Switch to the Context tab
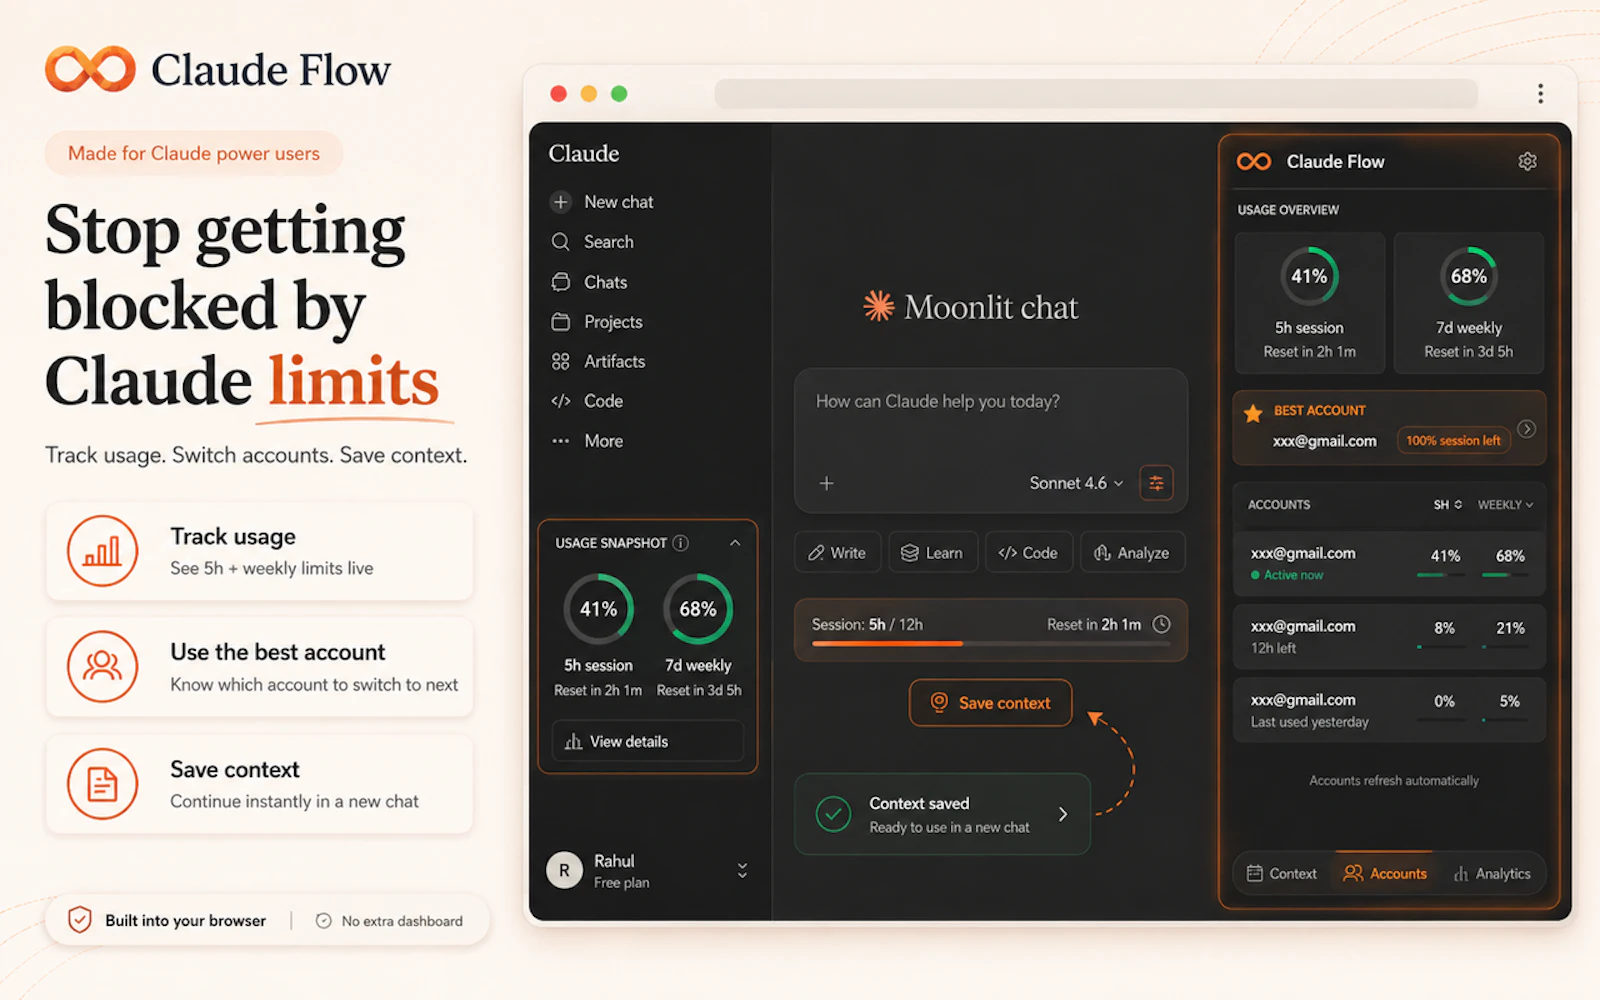The height and width of the screenshot is (1000, 1600). pos(1282,874)
